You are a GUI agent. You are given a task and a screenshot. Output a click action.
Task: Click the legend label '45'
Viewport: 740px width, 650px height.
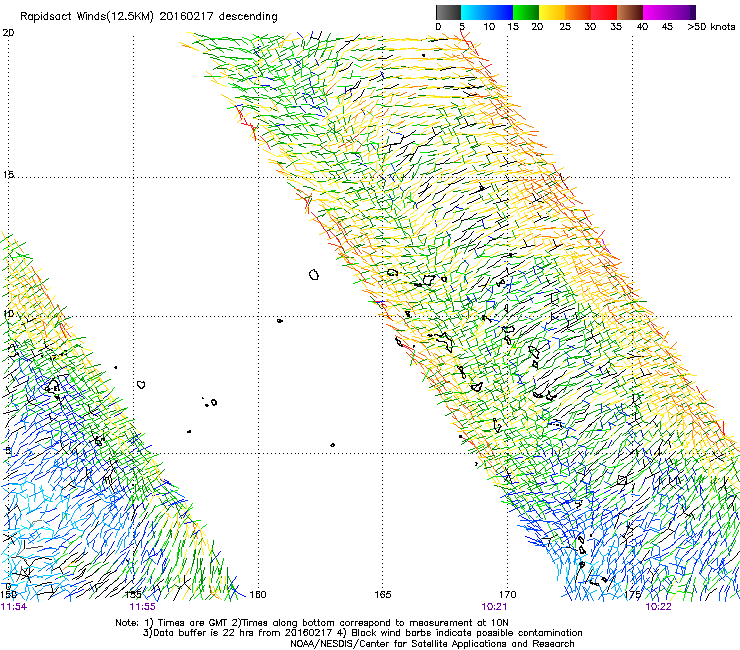[x=667, y=27]
